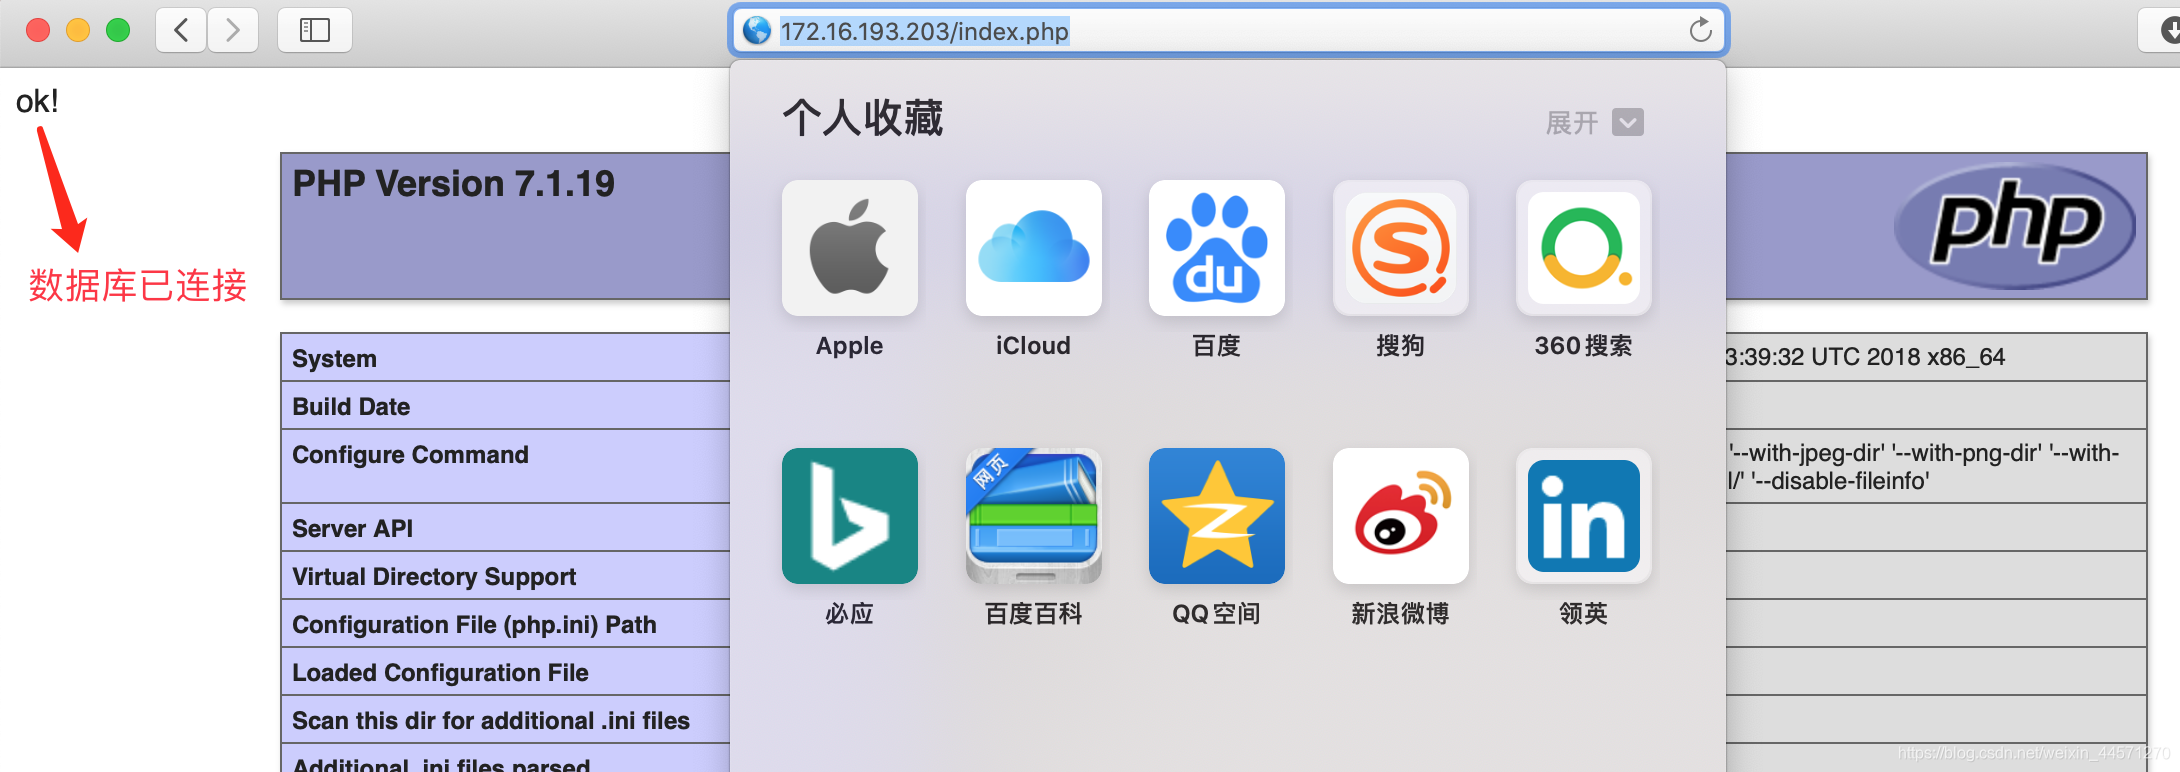This screenshot has height=772, width=2180.
Task: Click the '3:39:32 UTC 2018 x86_64' value
Action: (1866, 357)
